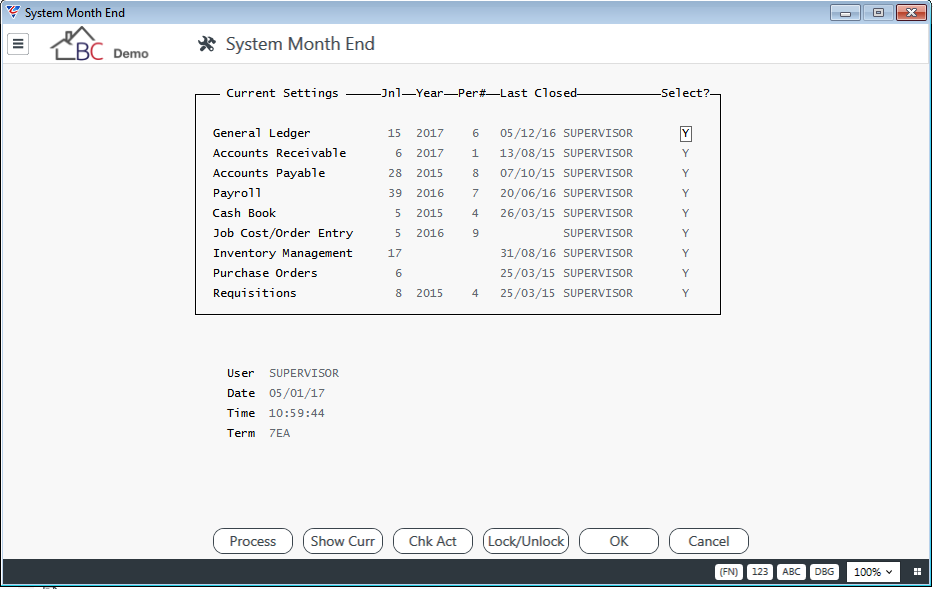Screen dimensions: 933x589
Task: Toggle the 123 numeric indicator
Action: (x=759, y=572)
